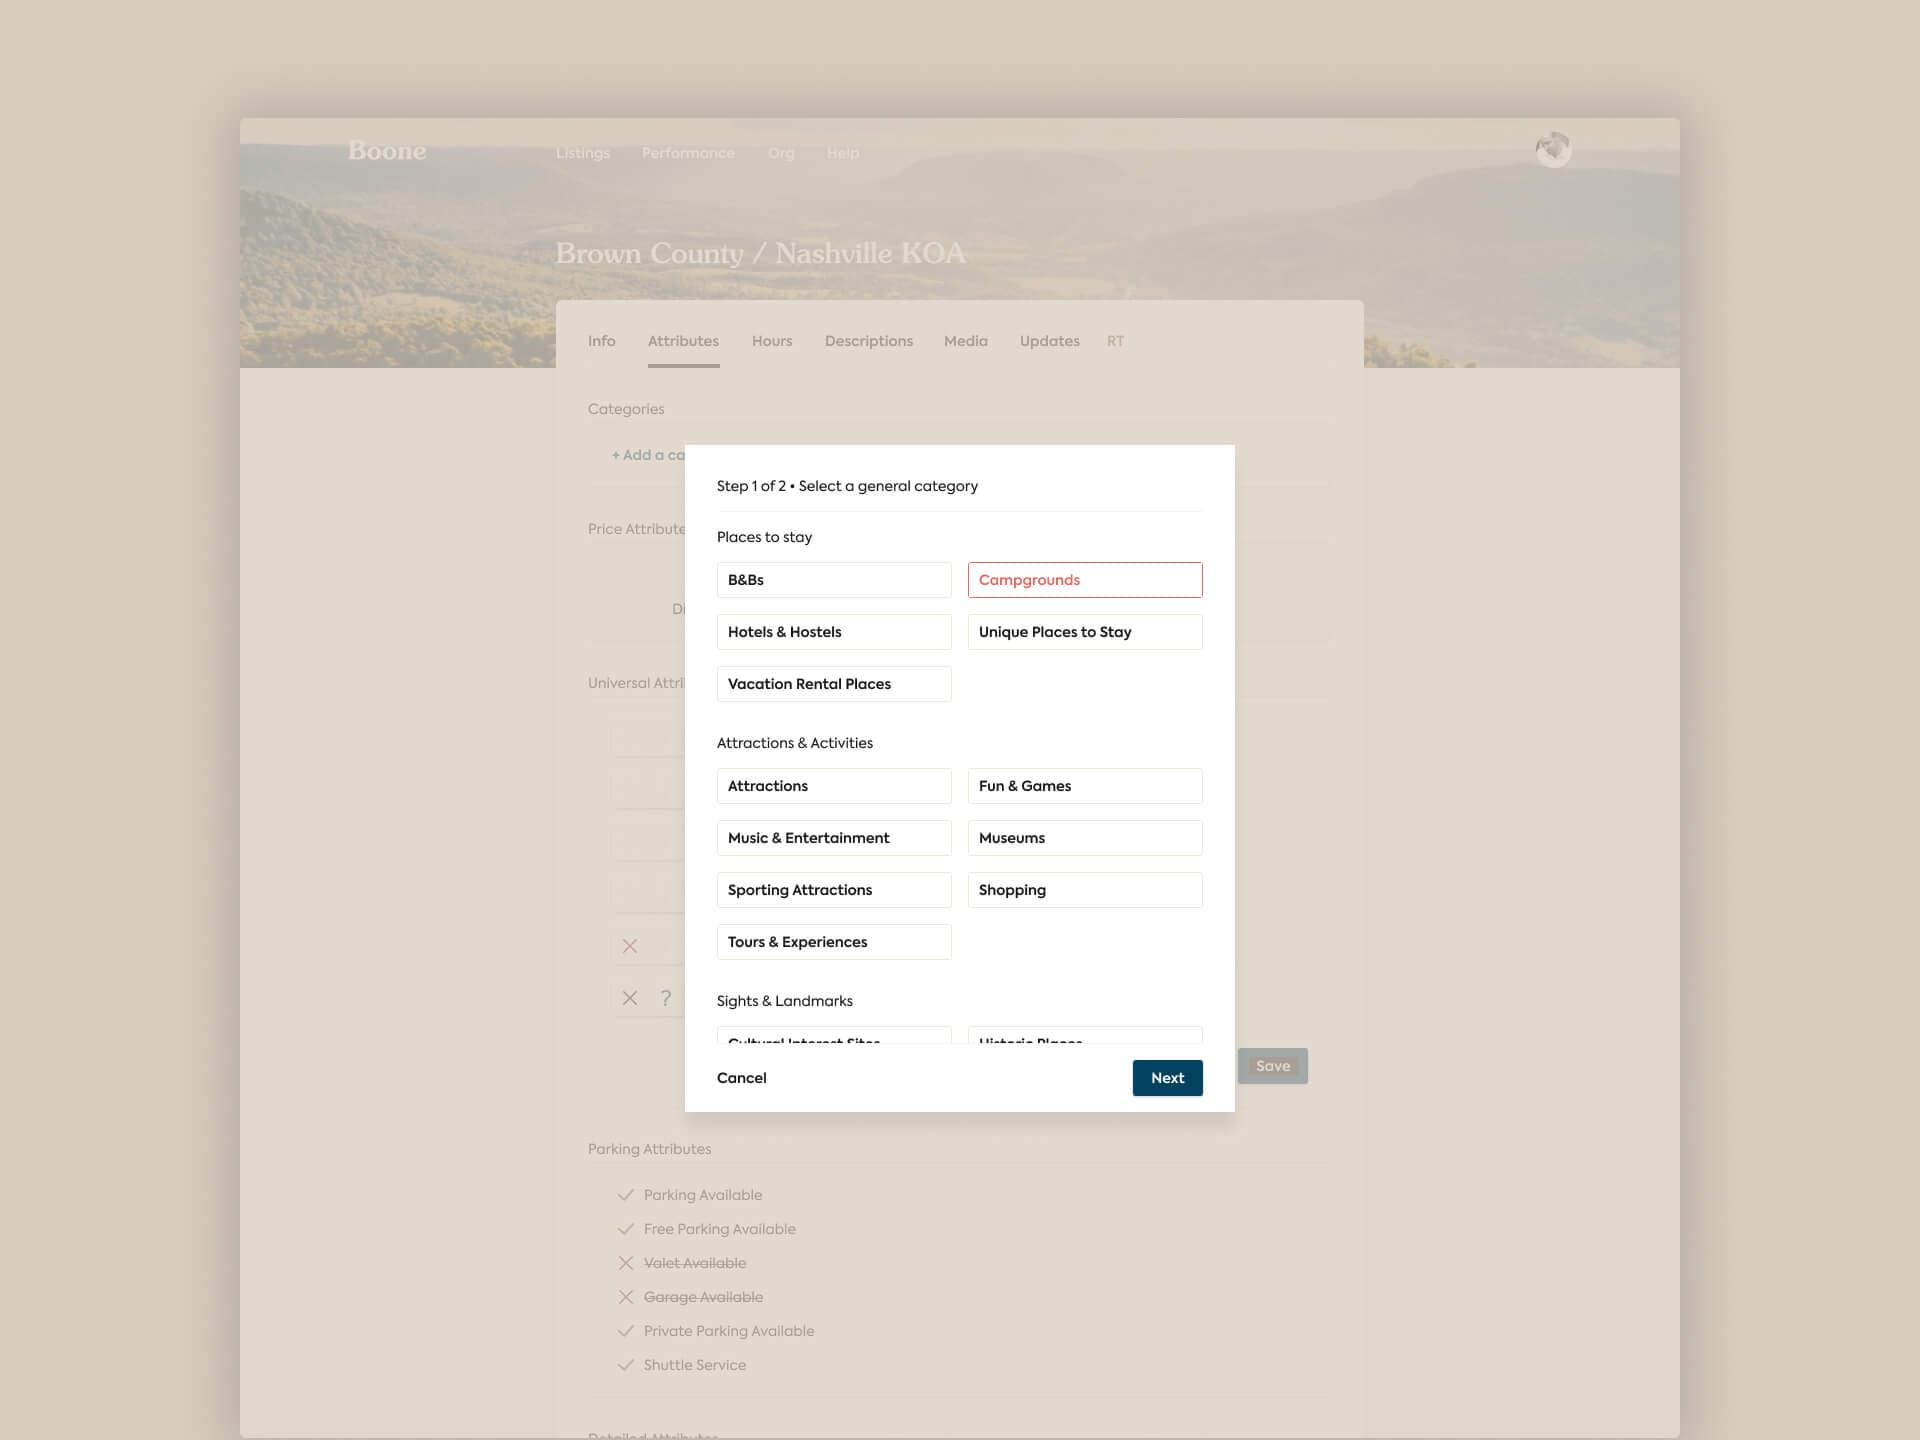The image size is (1920, 1440).
Task: Toggle the Shuttle Service checkmark
Action: (626, 1365)
